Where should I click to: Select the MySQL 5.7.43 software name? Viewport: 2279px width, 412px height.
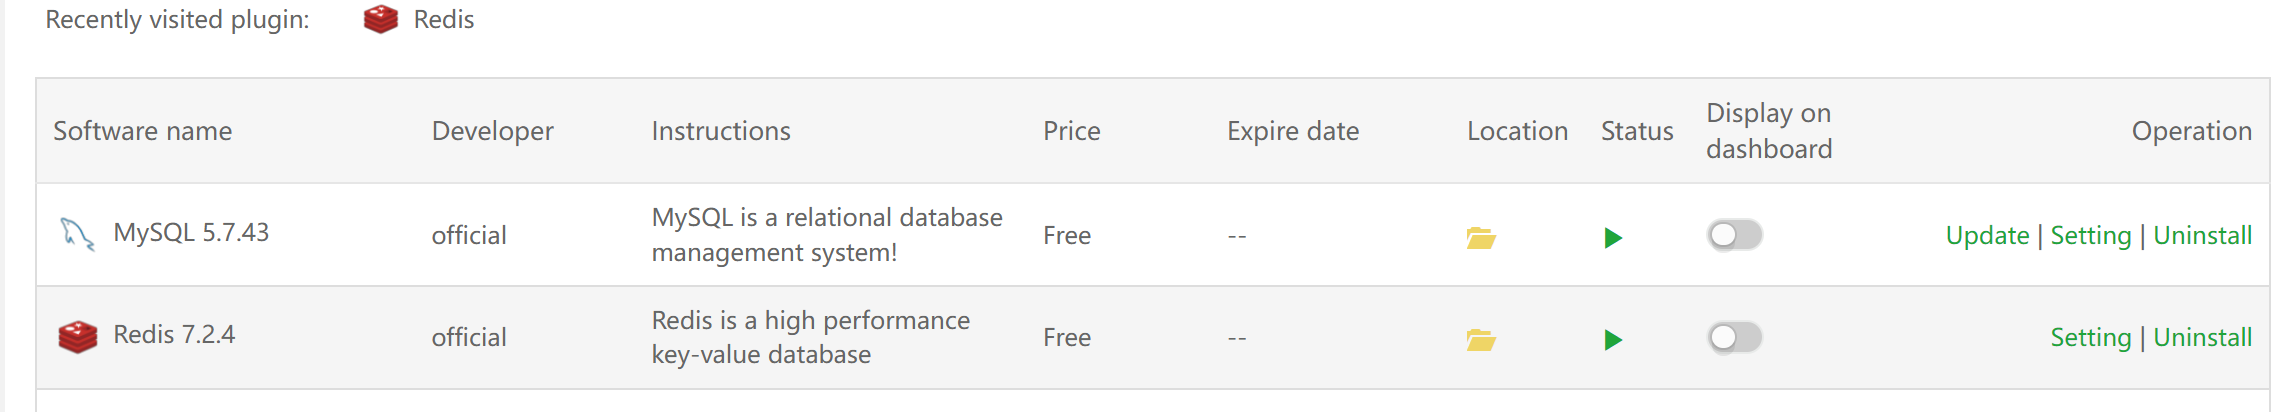click(x=191, y=233)
